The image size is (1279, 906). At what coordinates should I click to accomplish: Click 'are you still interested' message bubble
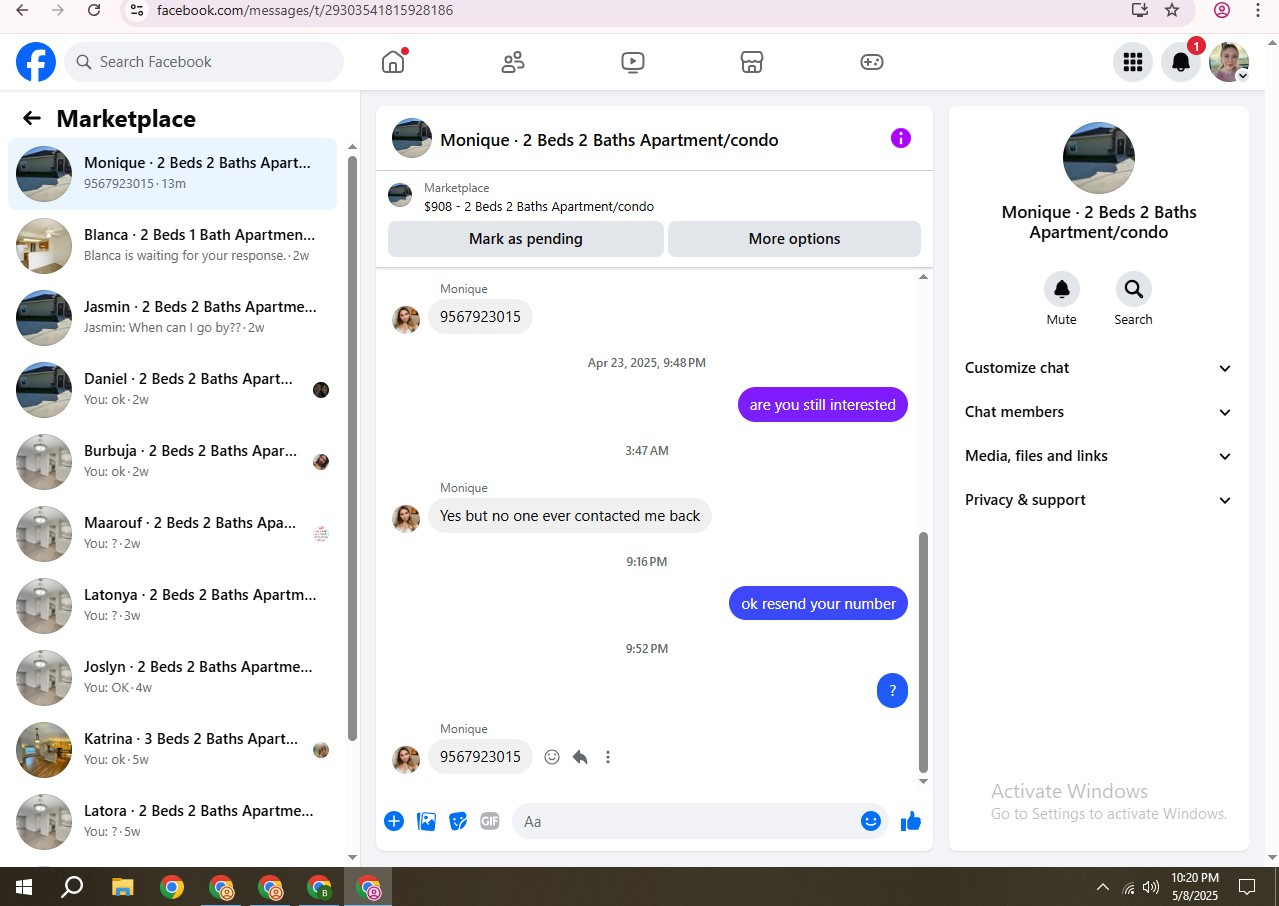823,405
